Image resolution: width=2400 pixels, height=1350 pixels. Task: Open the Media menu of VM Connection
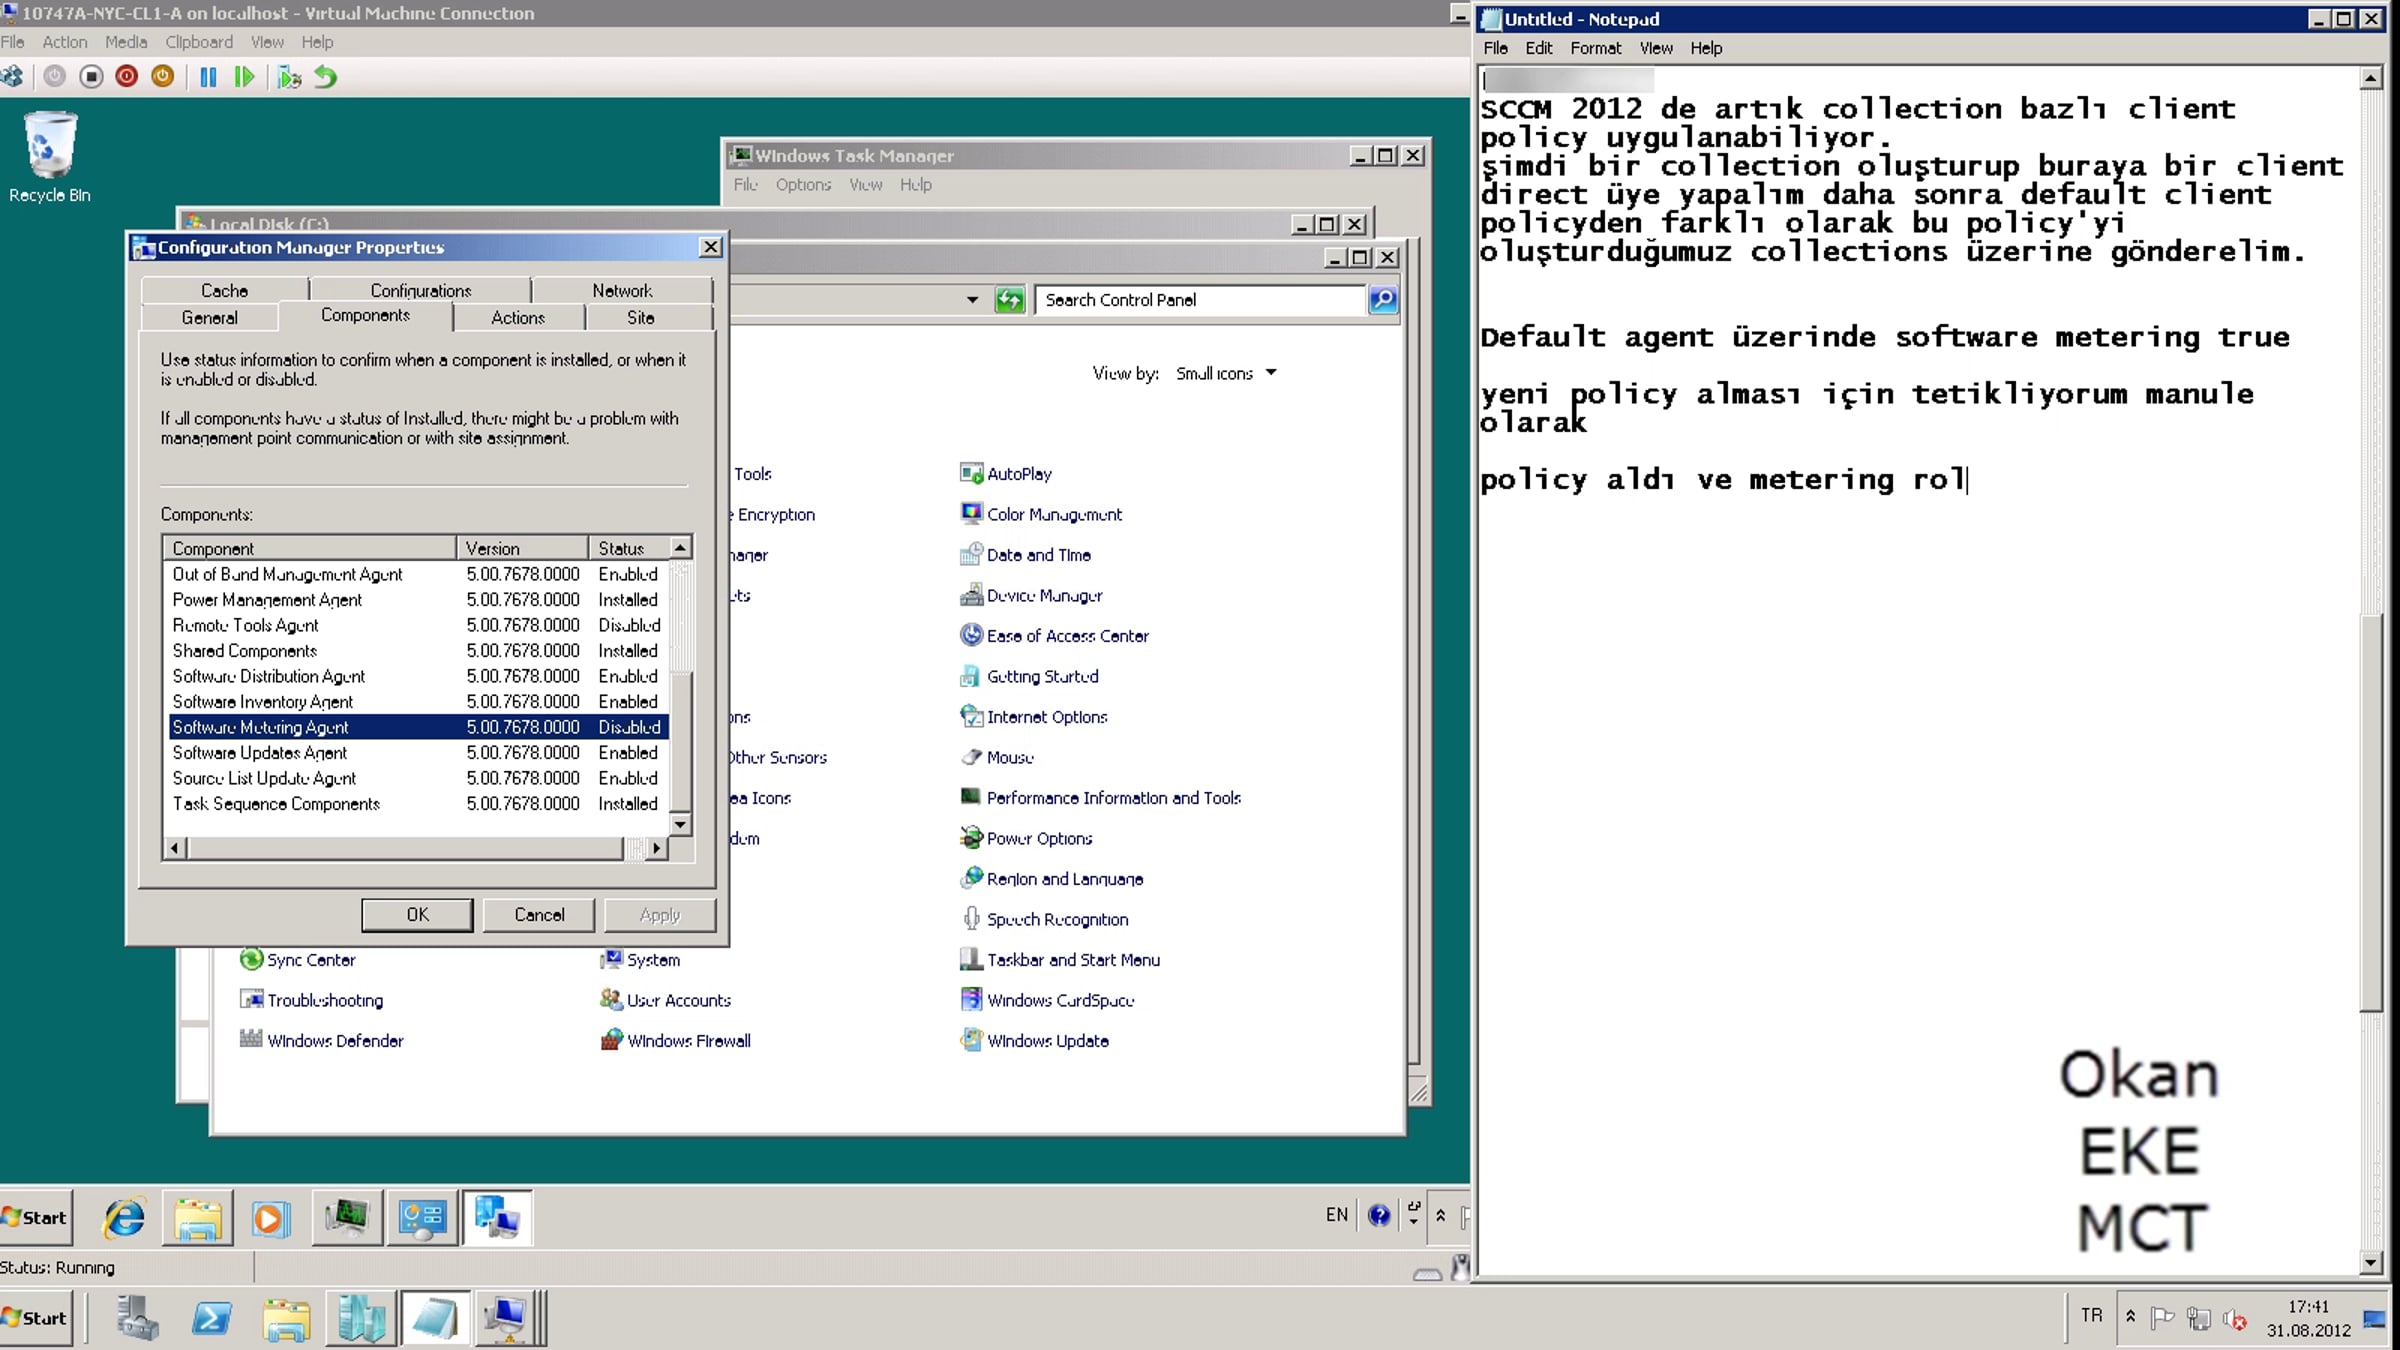coord(126,42)
